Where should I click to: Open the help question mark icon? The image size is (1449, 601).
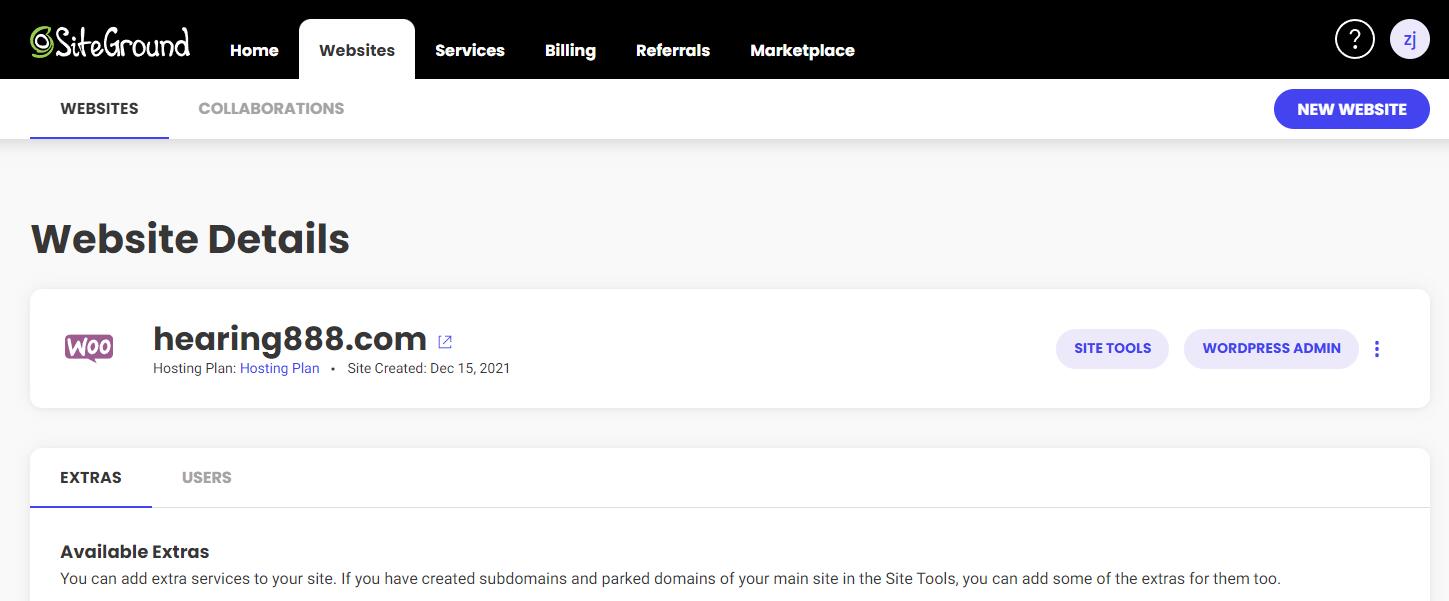click(x=1355, y=40)
